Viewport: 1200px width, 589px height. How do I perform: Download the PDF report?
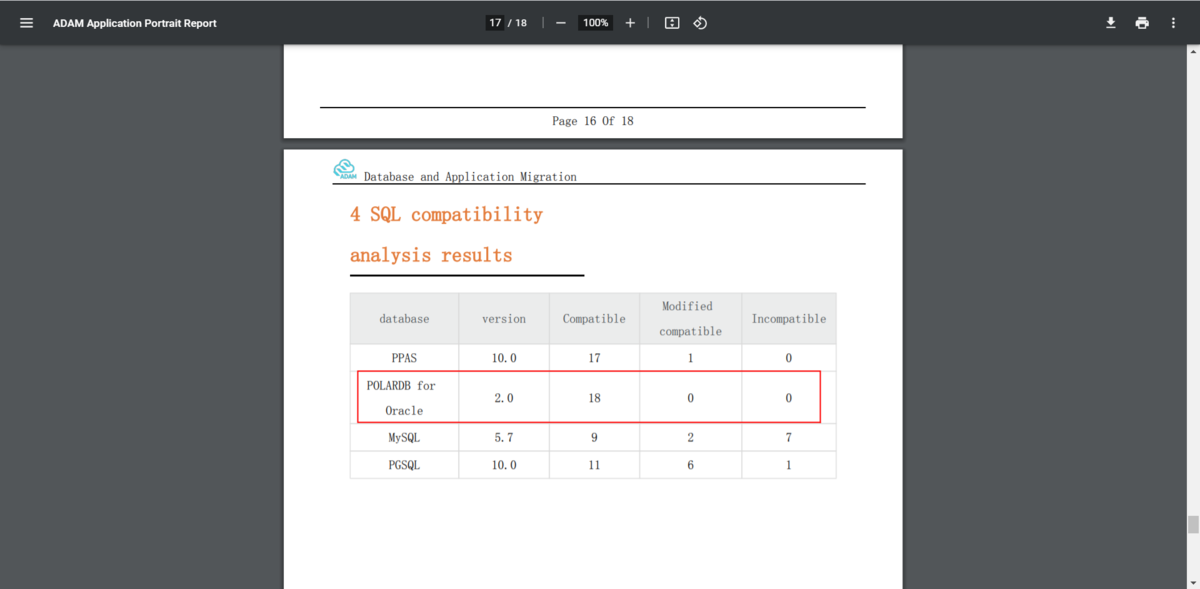click(x=1111, y=23)
